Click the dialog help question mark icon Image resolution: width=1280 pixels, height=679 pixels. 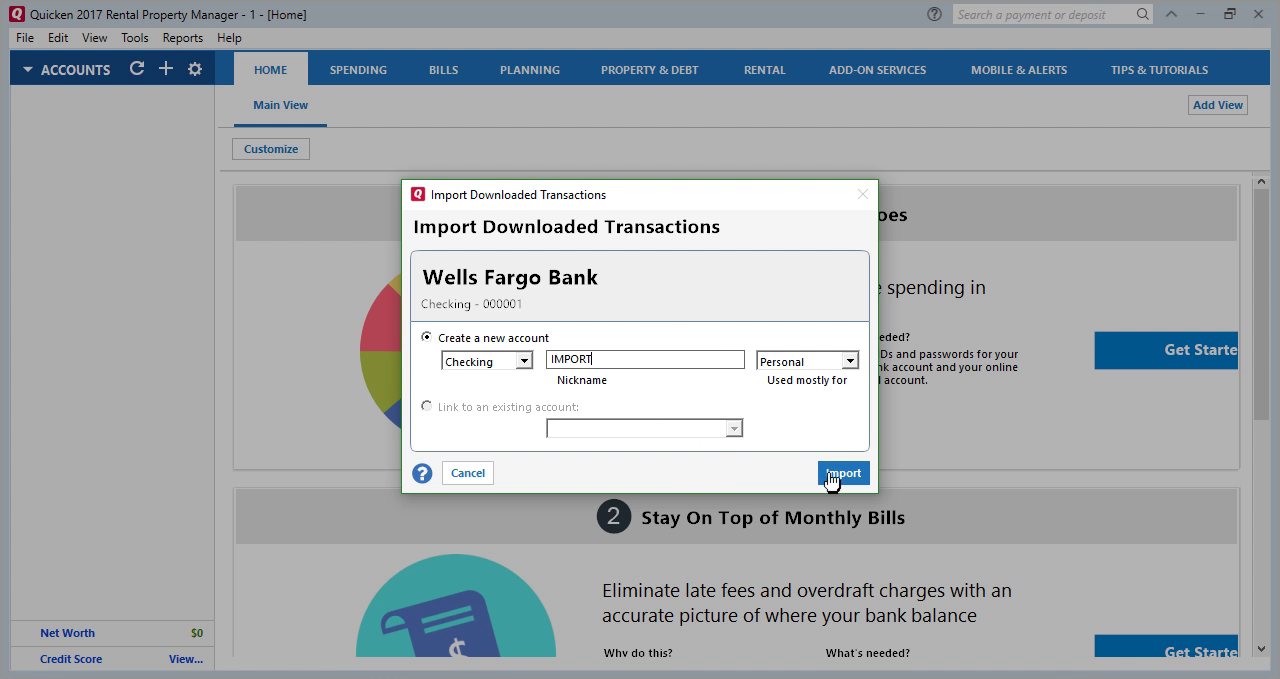422,473
